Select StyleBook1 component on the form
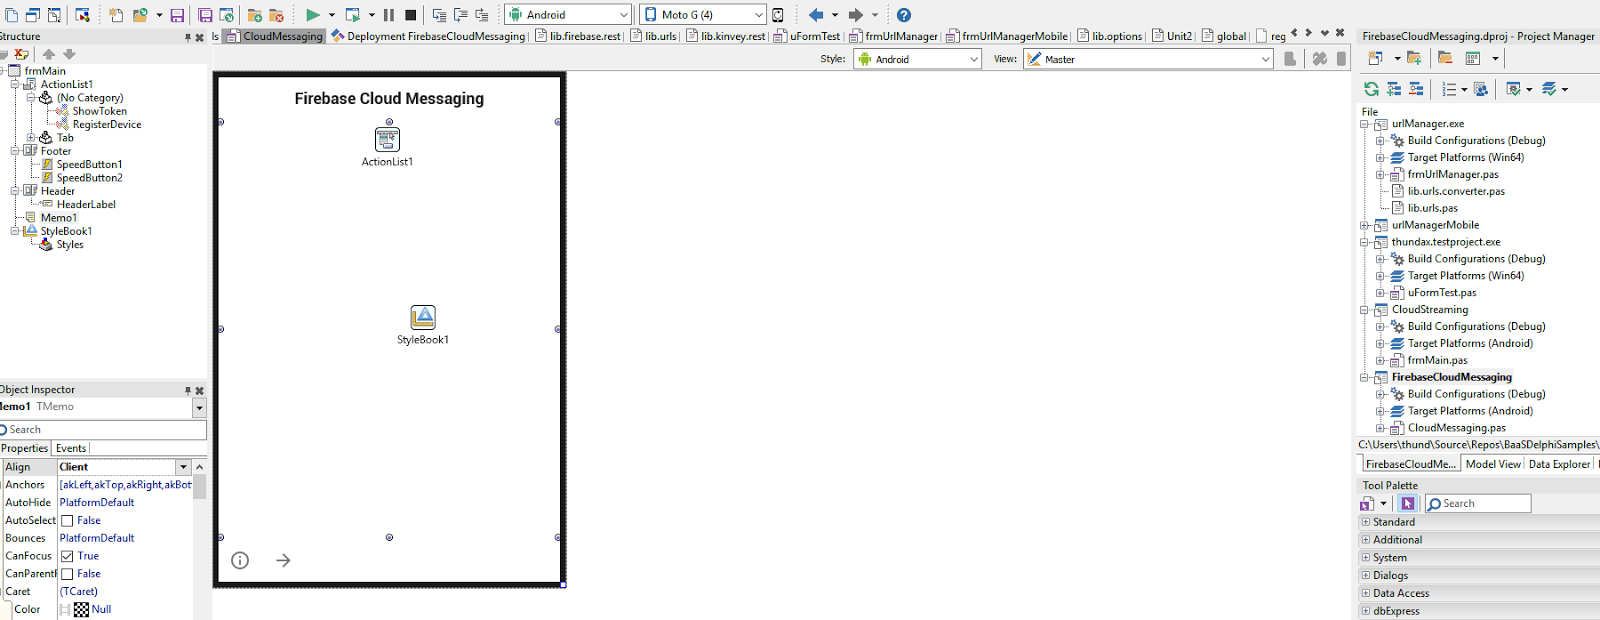Image resolution: width=1600 pixels, height=620 pixels. coord(423,317)
